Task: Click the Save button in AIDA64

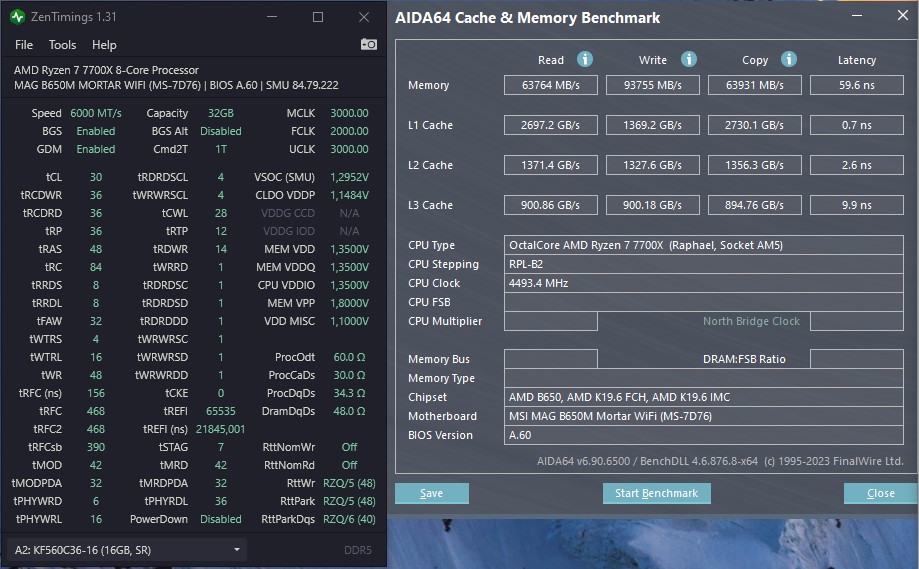Action: click(431, 493)
